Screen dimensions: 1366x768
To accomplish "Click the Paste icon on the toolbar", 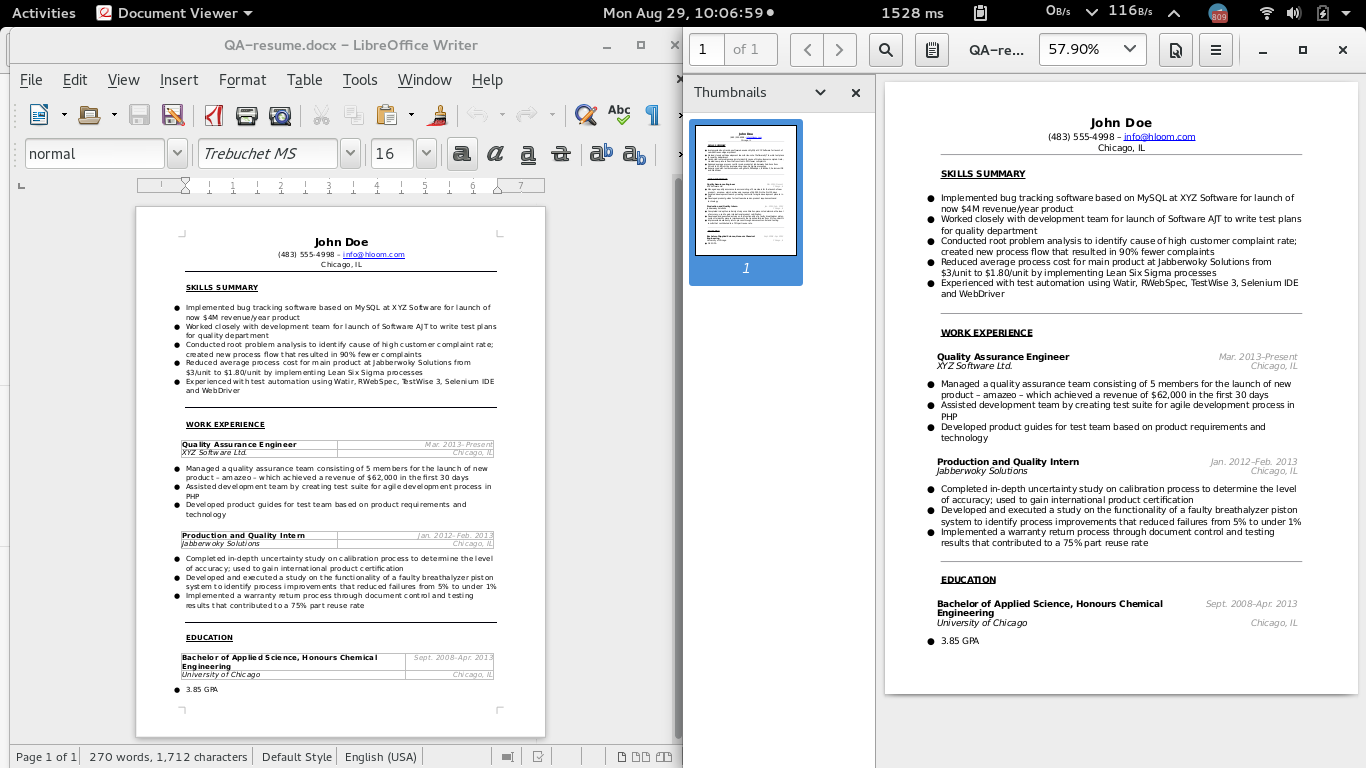I will (385, 114).
